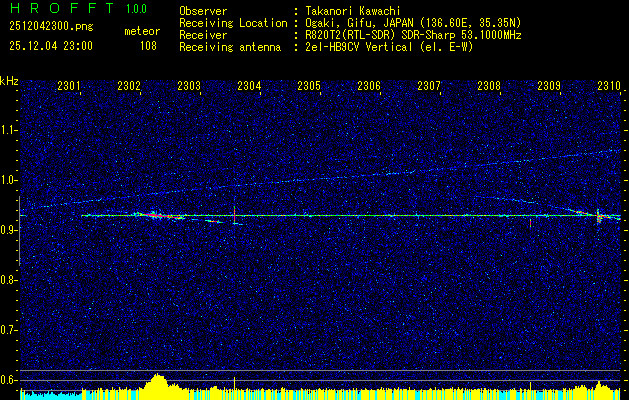Click the 2310 time marker

pos(609,86)
